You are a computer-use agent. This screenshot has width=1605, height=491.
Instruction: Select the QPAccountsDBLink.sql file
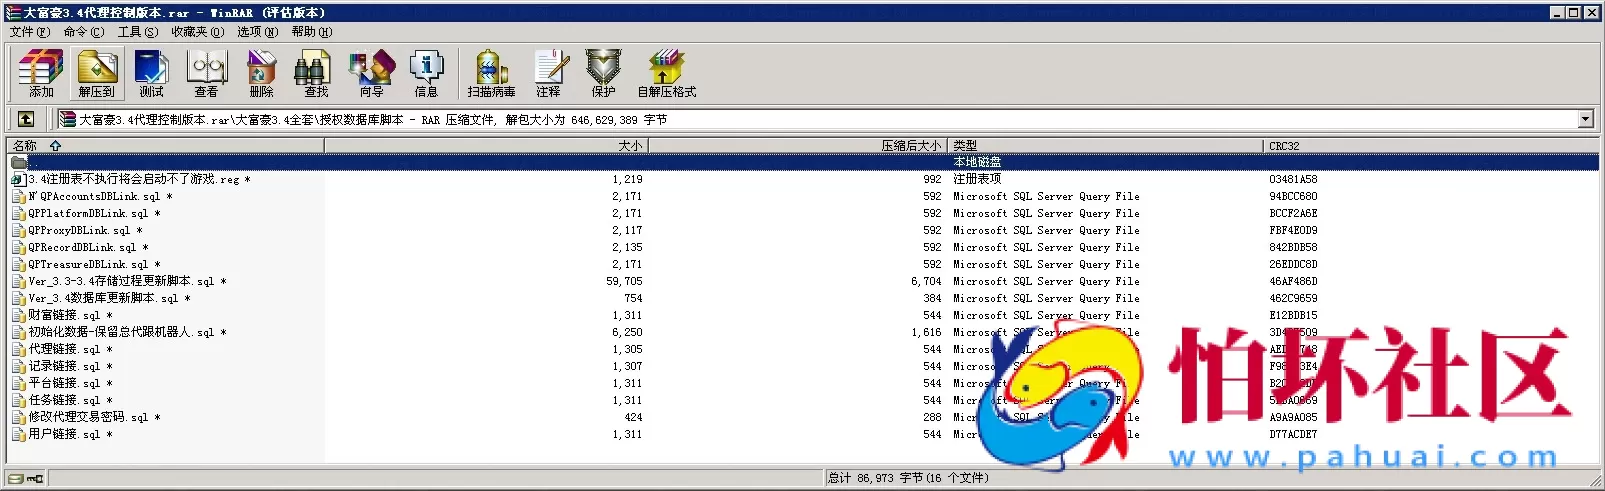[95, 196]
